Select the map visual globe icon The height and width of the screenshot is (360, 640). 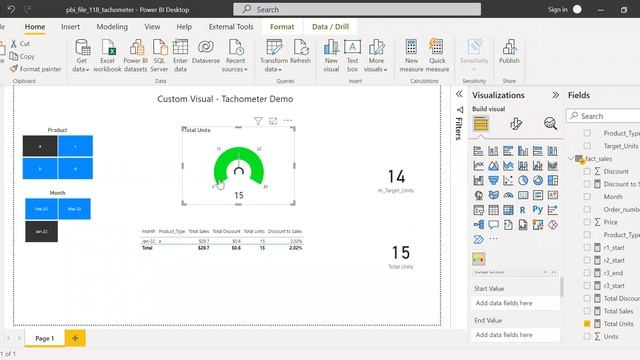coord(478,195)
